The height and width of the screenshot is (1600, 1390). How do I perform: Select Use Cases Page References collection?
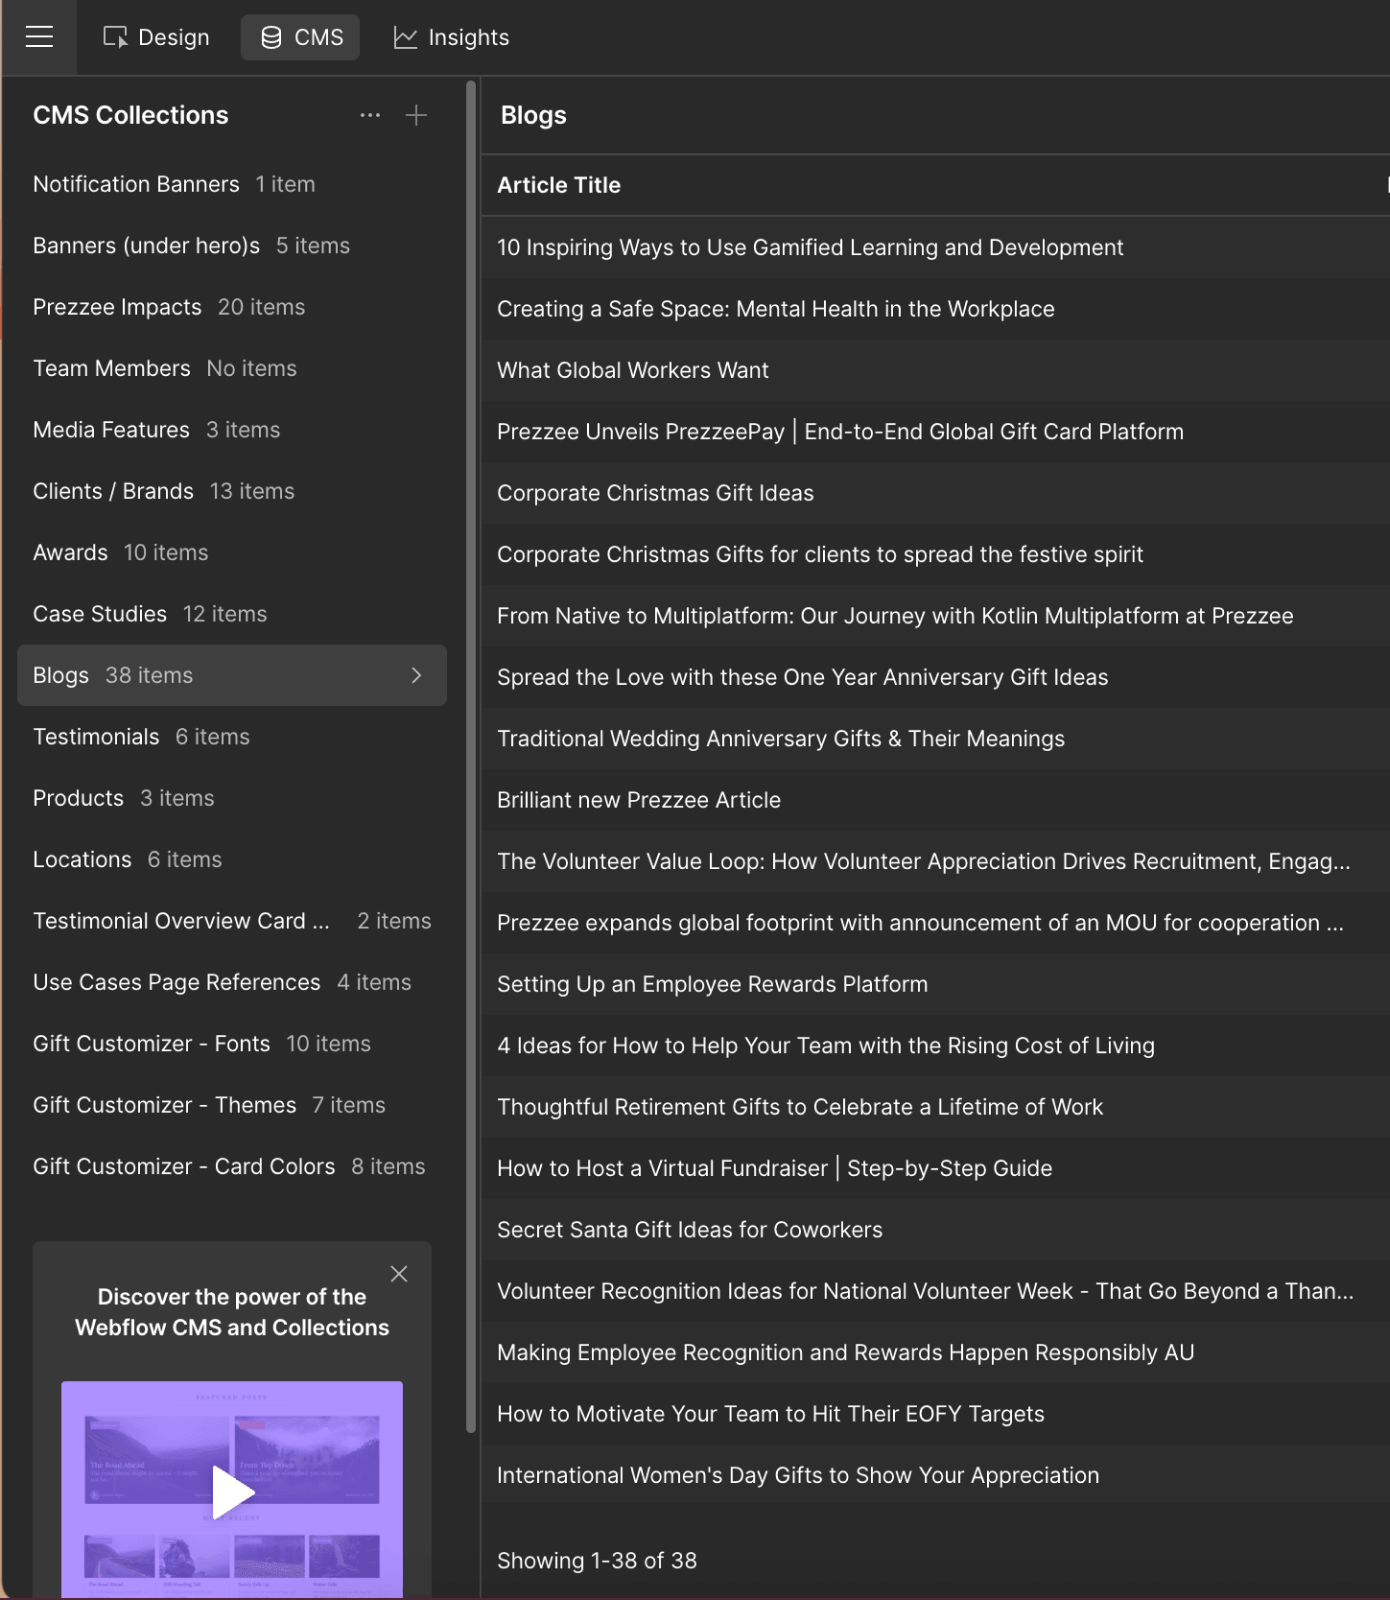point(232,983)
